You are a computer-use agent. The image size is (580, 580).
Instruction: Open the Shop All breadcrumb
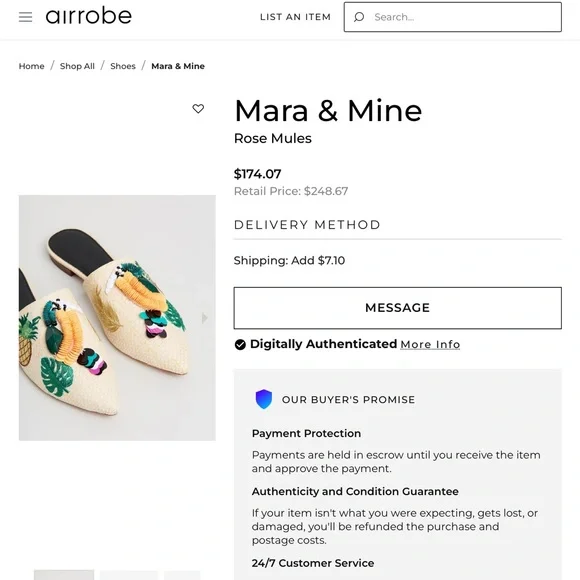click(77, 66)
